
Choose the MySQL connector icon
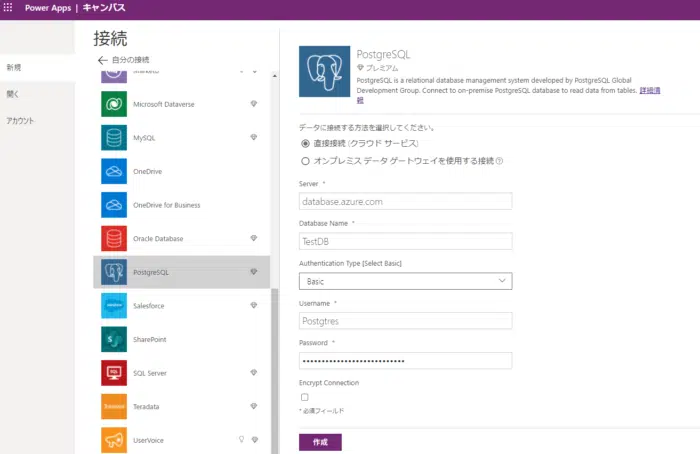coord(114,137)
